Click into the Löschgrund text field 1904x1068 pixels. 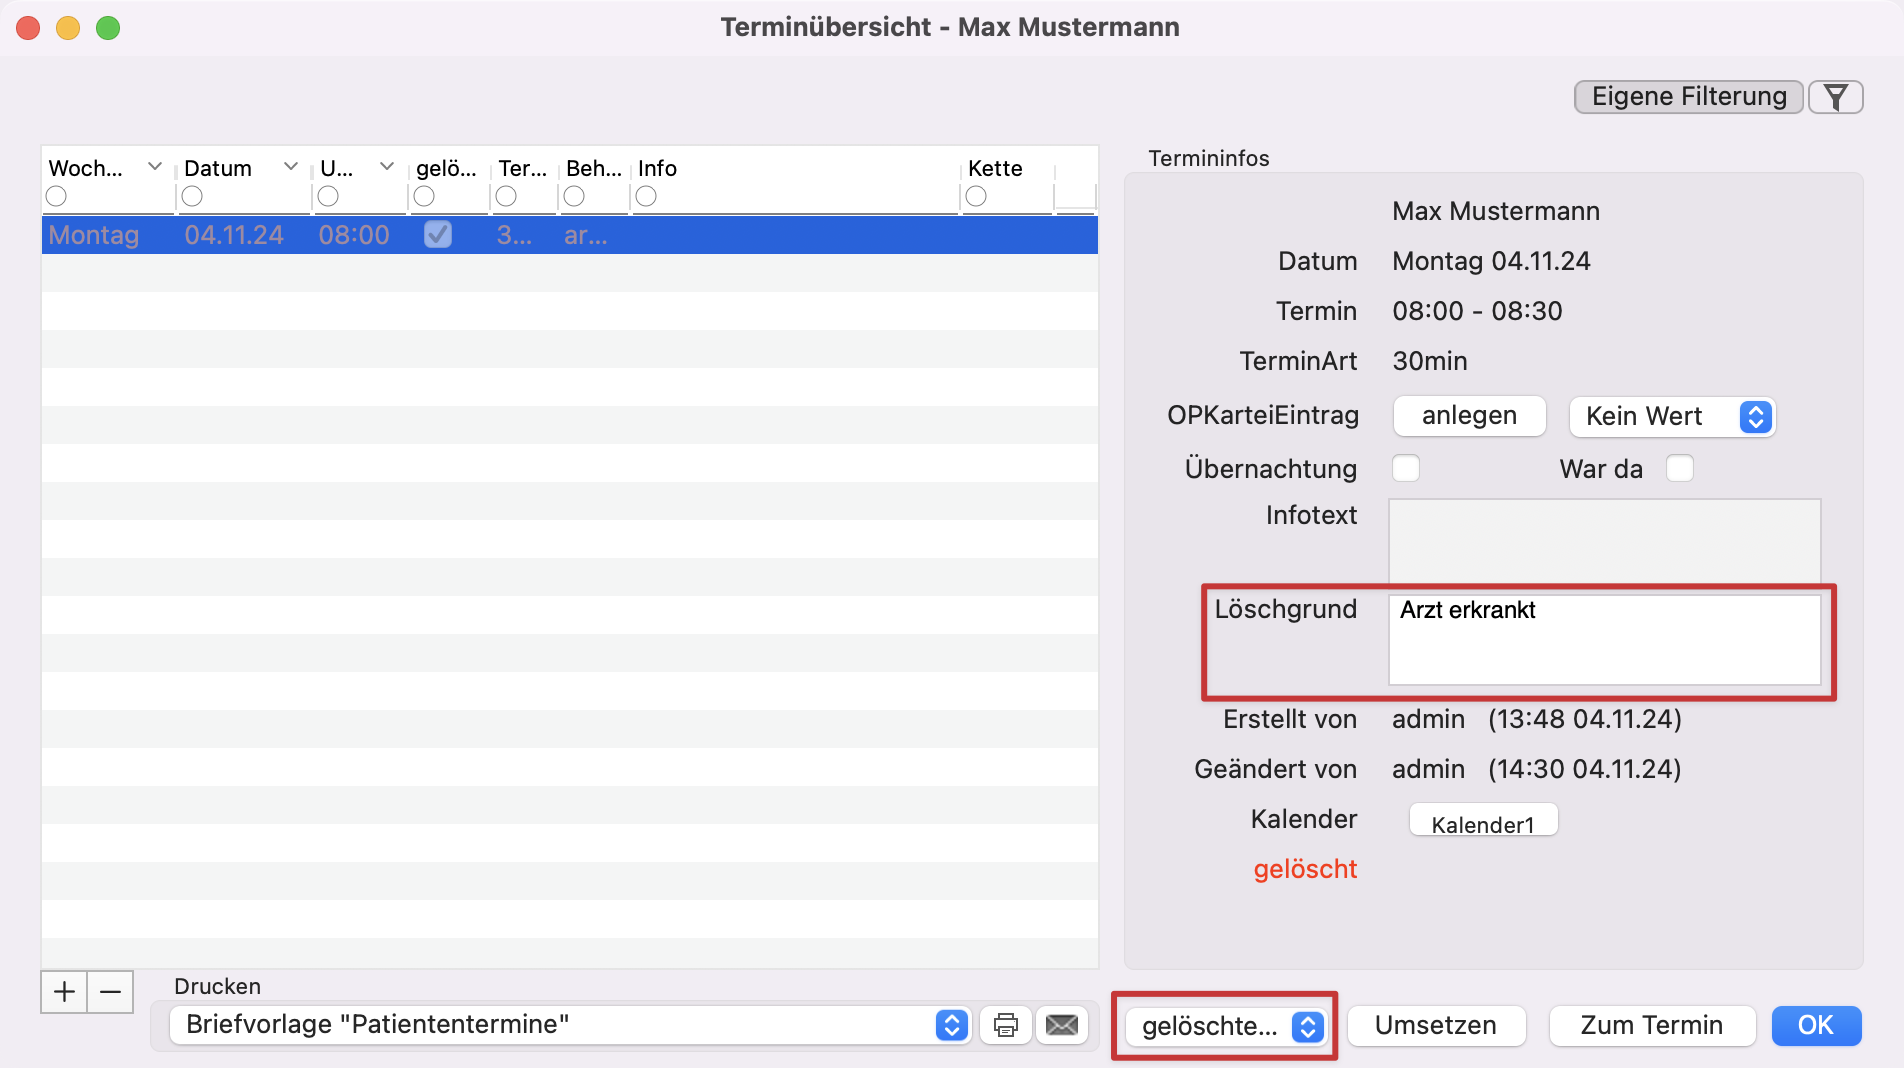1604,640
